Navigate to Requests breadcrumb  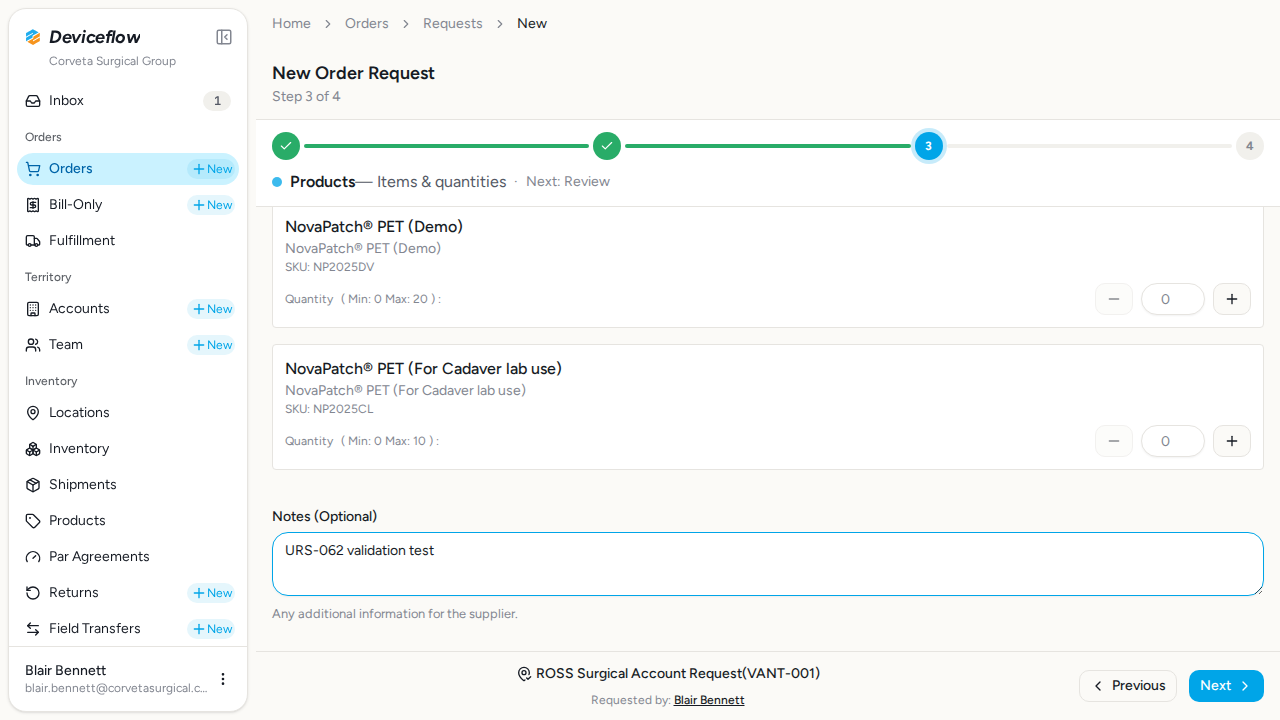point(453,23)
